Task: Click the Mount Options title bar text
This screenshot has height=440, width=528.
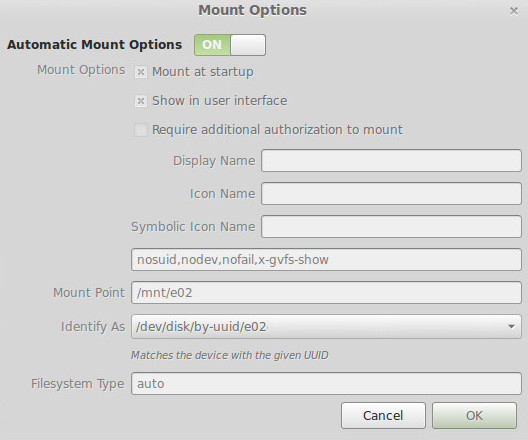Action: tap(253, 10)
